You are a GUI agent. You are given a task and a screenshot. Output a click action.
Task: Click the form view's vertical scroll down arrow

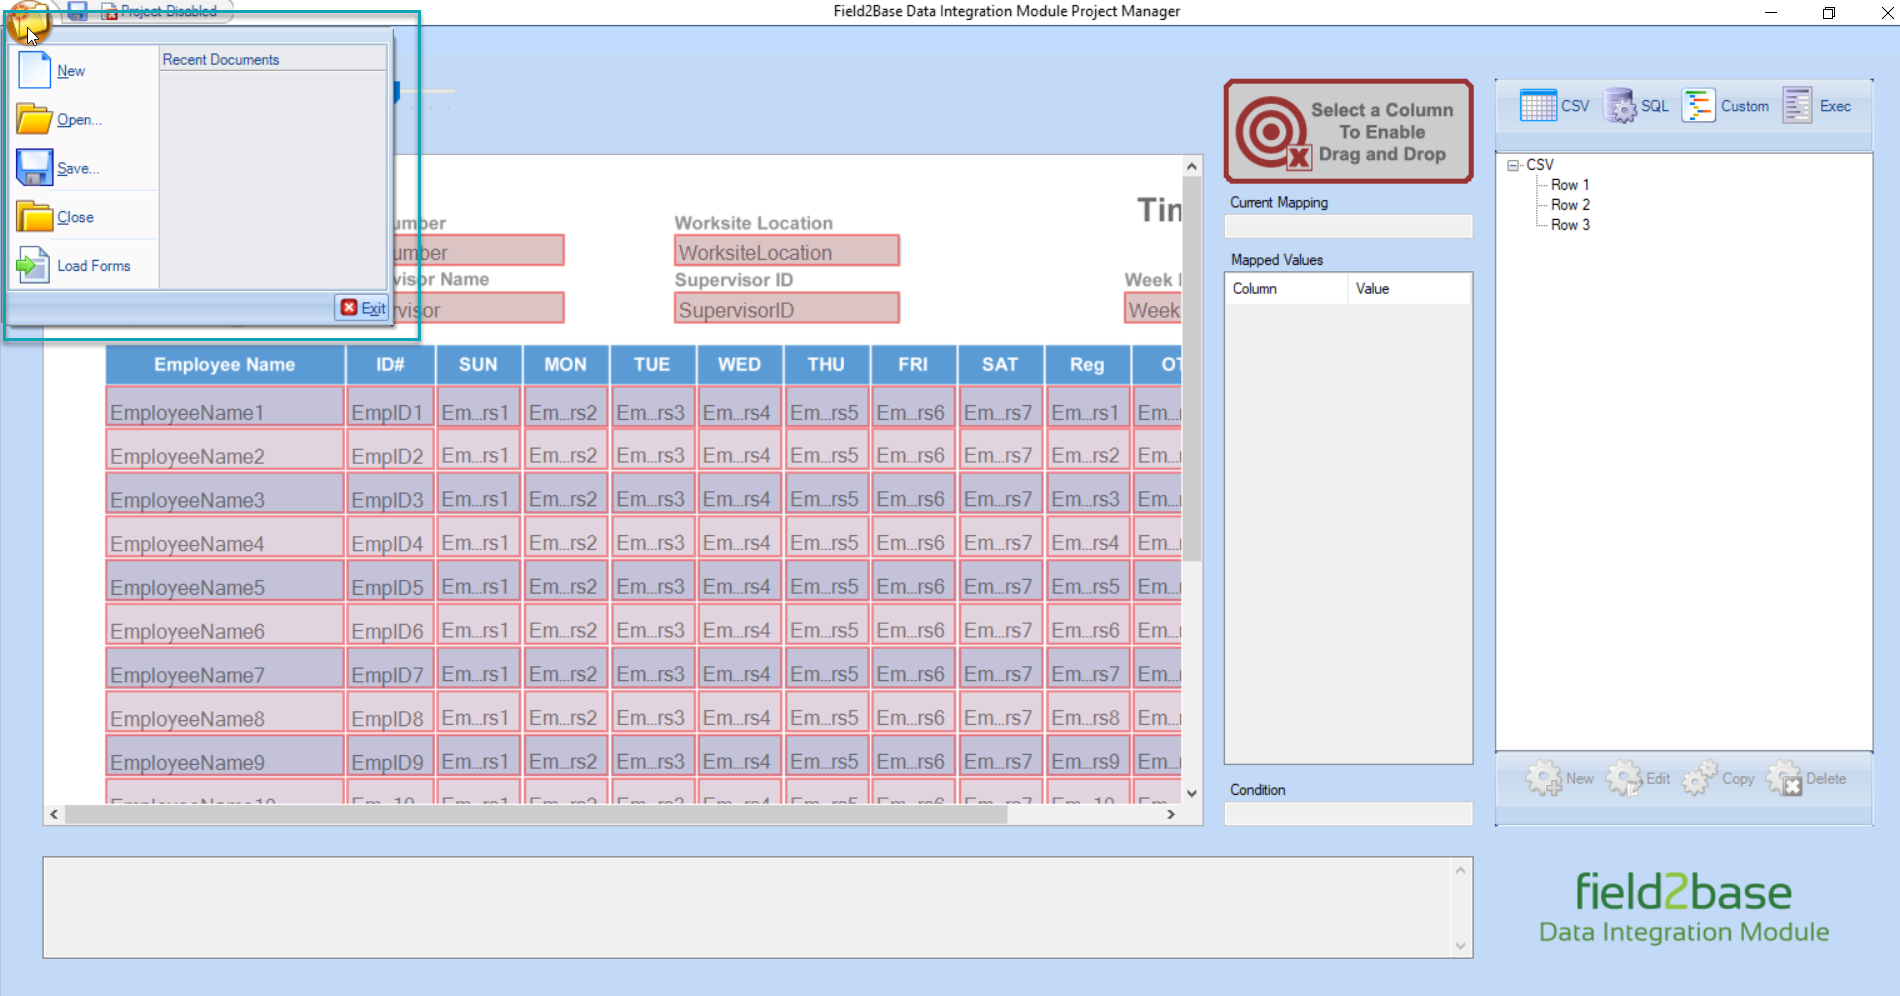click(1192, 793)
